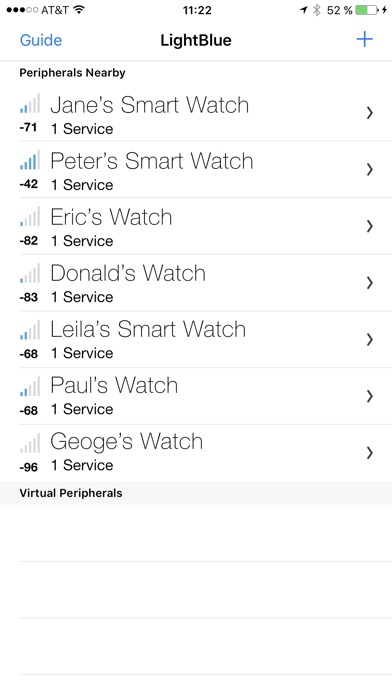Tap signal bars icon beside Eric's Watch
The width and height of the screenshot is (392, 696).
[x=30, y=216]
